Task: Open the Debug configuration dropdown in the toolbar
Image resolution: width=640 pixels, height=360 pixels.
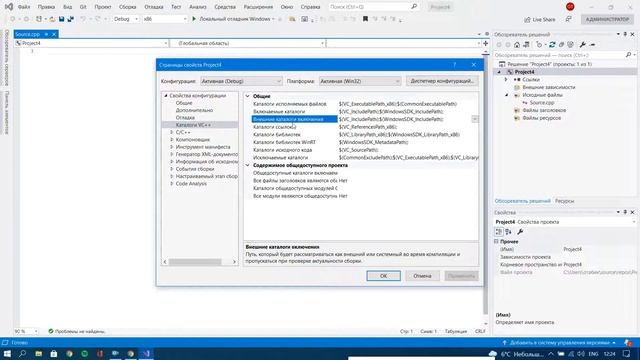Action: click(126, 19)
